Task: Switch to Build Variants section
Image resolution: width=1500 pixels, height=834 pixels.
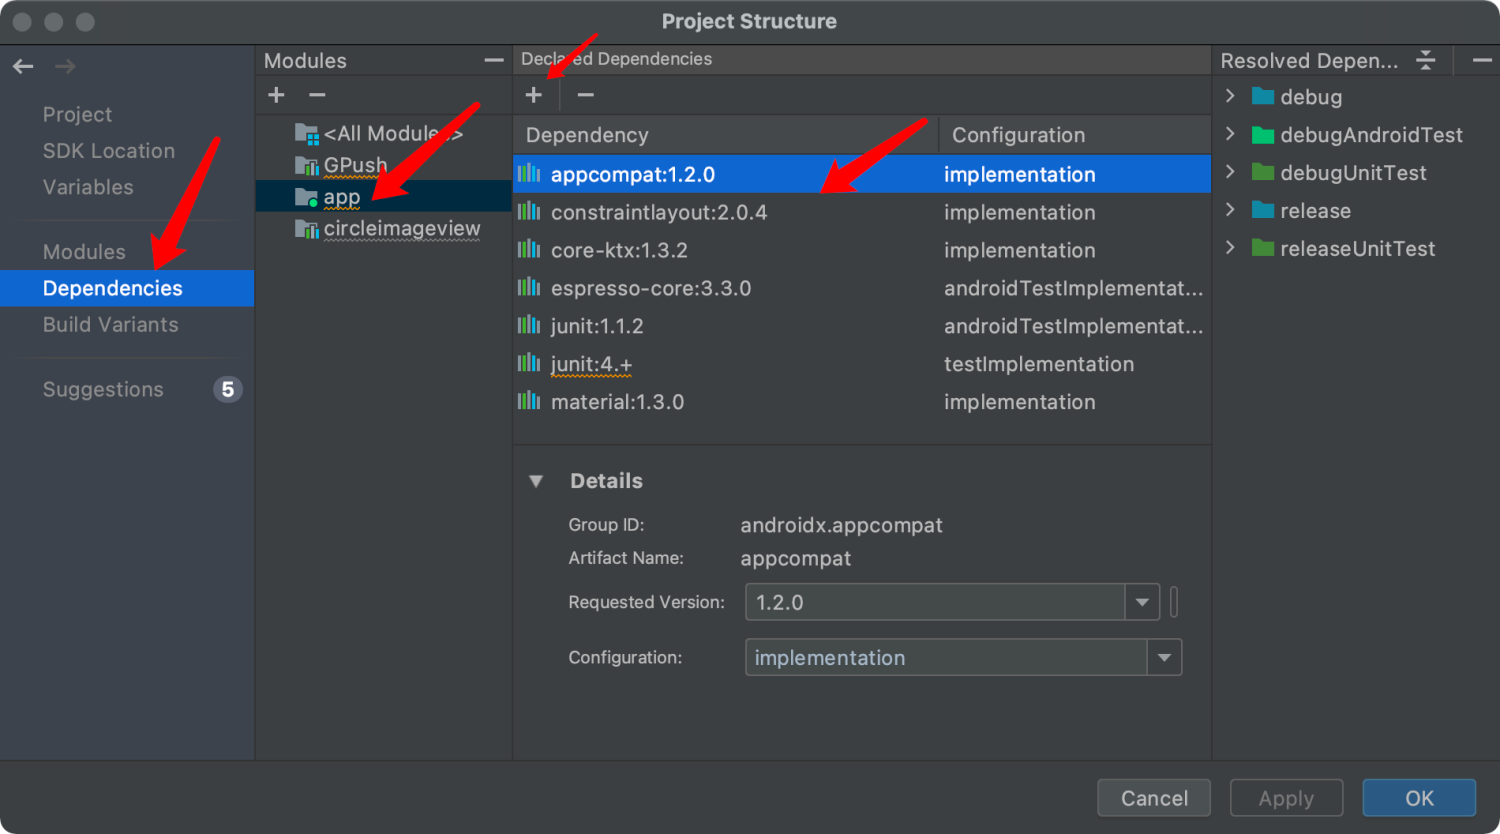Action: [110, 325]
